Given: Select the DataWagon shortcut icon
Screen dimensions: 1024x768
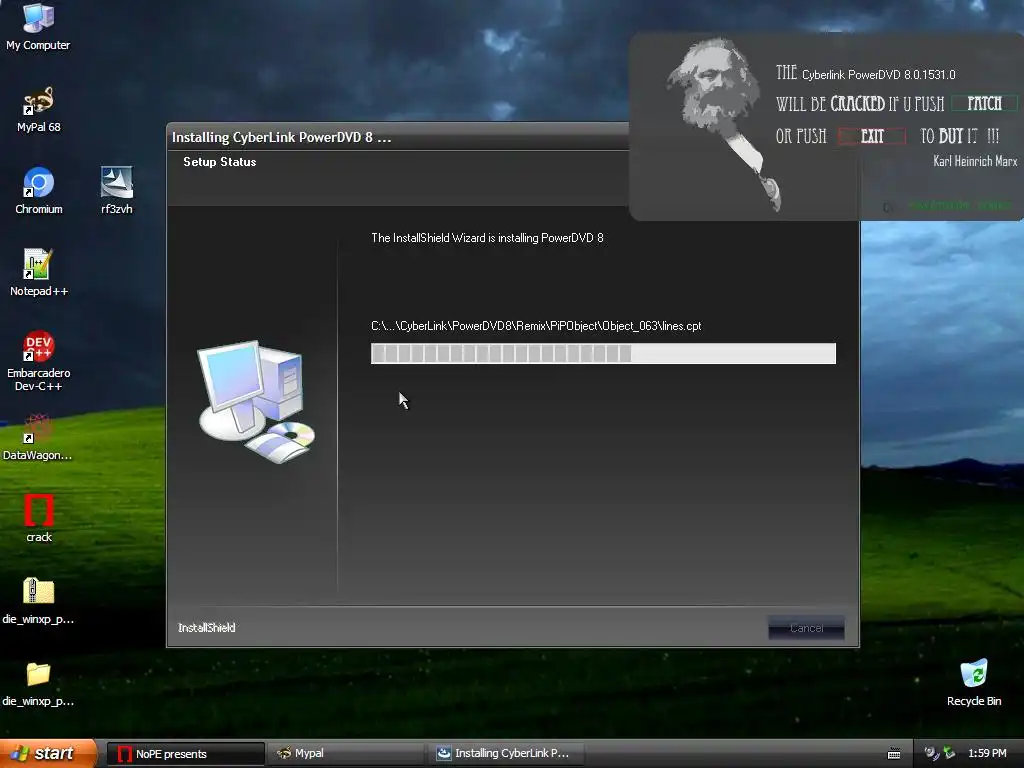Looking at the screenshot, I should (38, 437).
